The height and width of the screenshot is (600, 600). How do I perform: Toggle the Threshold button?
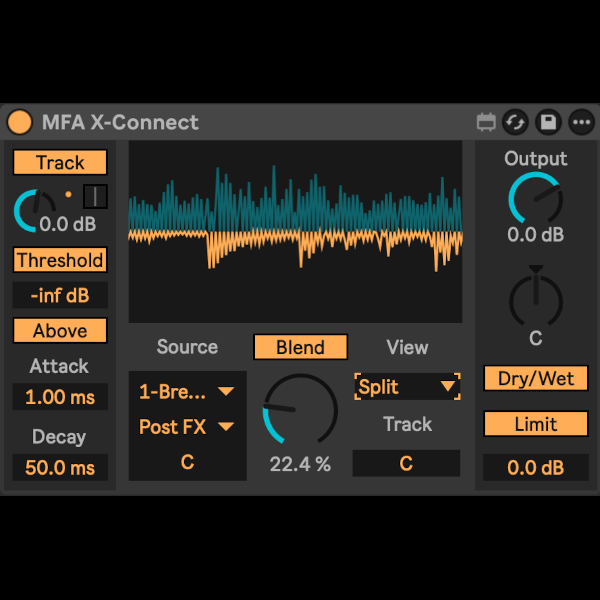pyautogui.click(x=60, y=260)
